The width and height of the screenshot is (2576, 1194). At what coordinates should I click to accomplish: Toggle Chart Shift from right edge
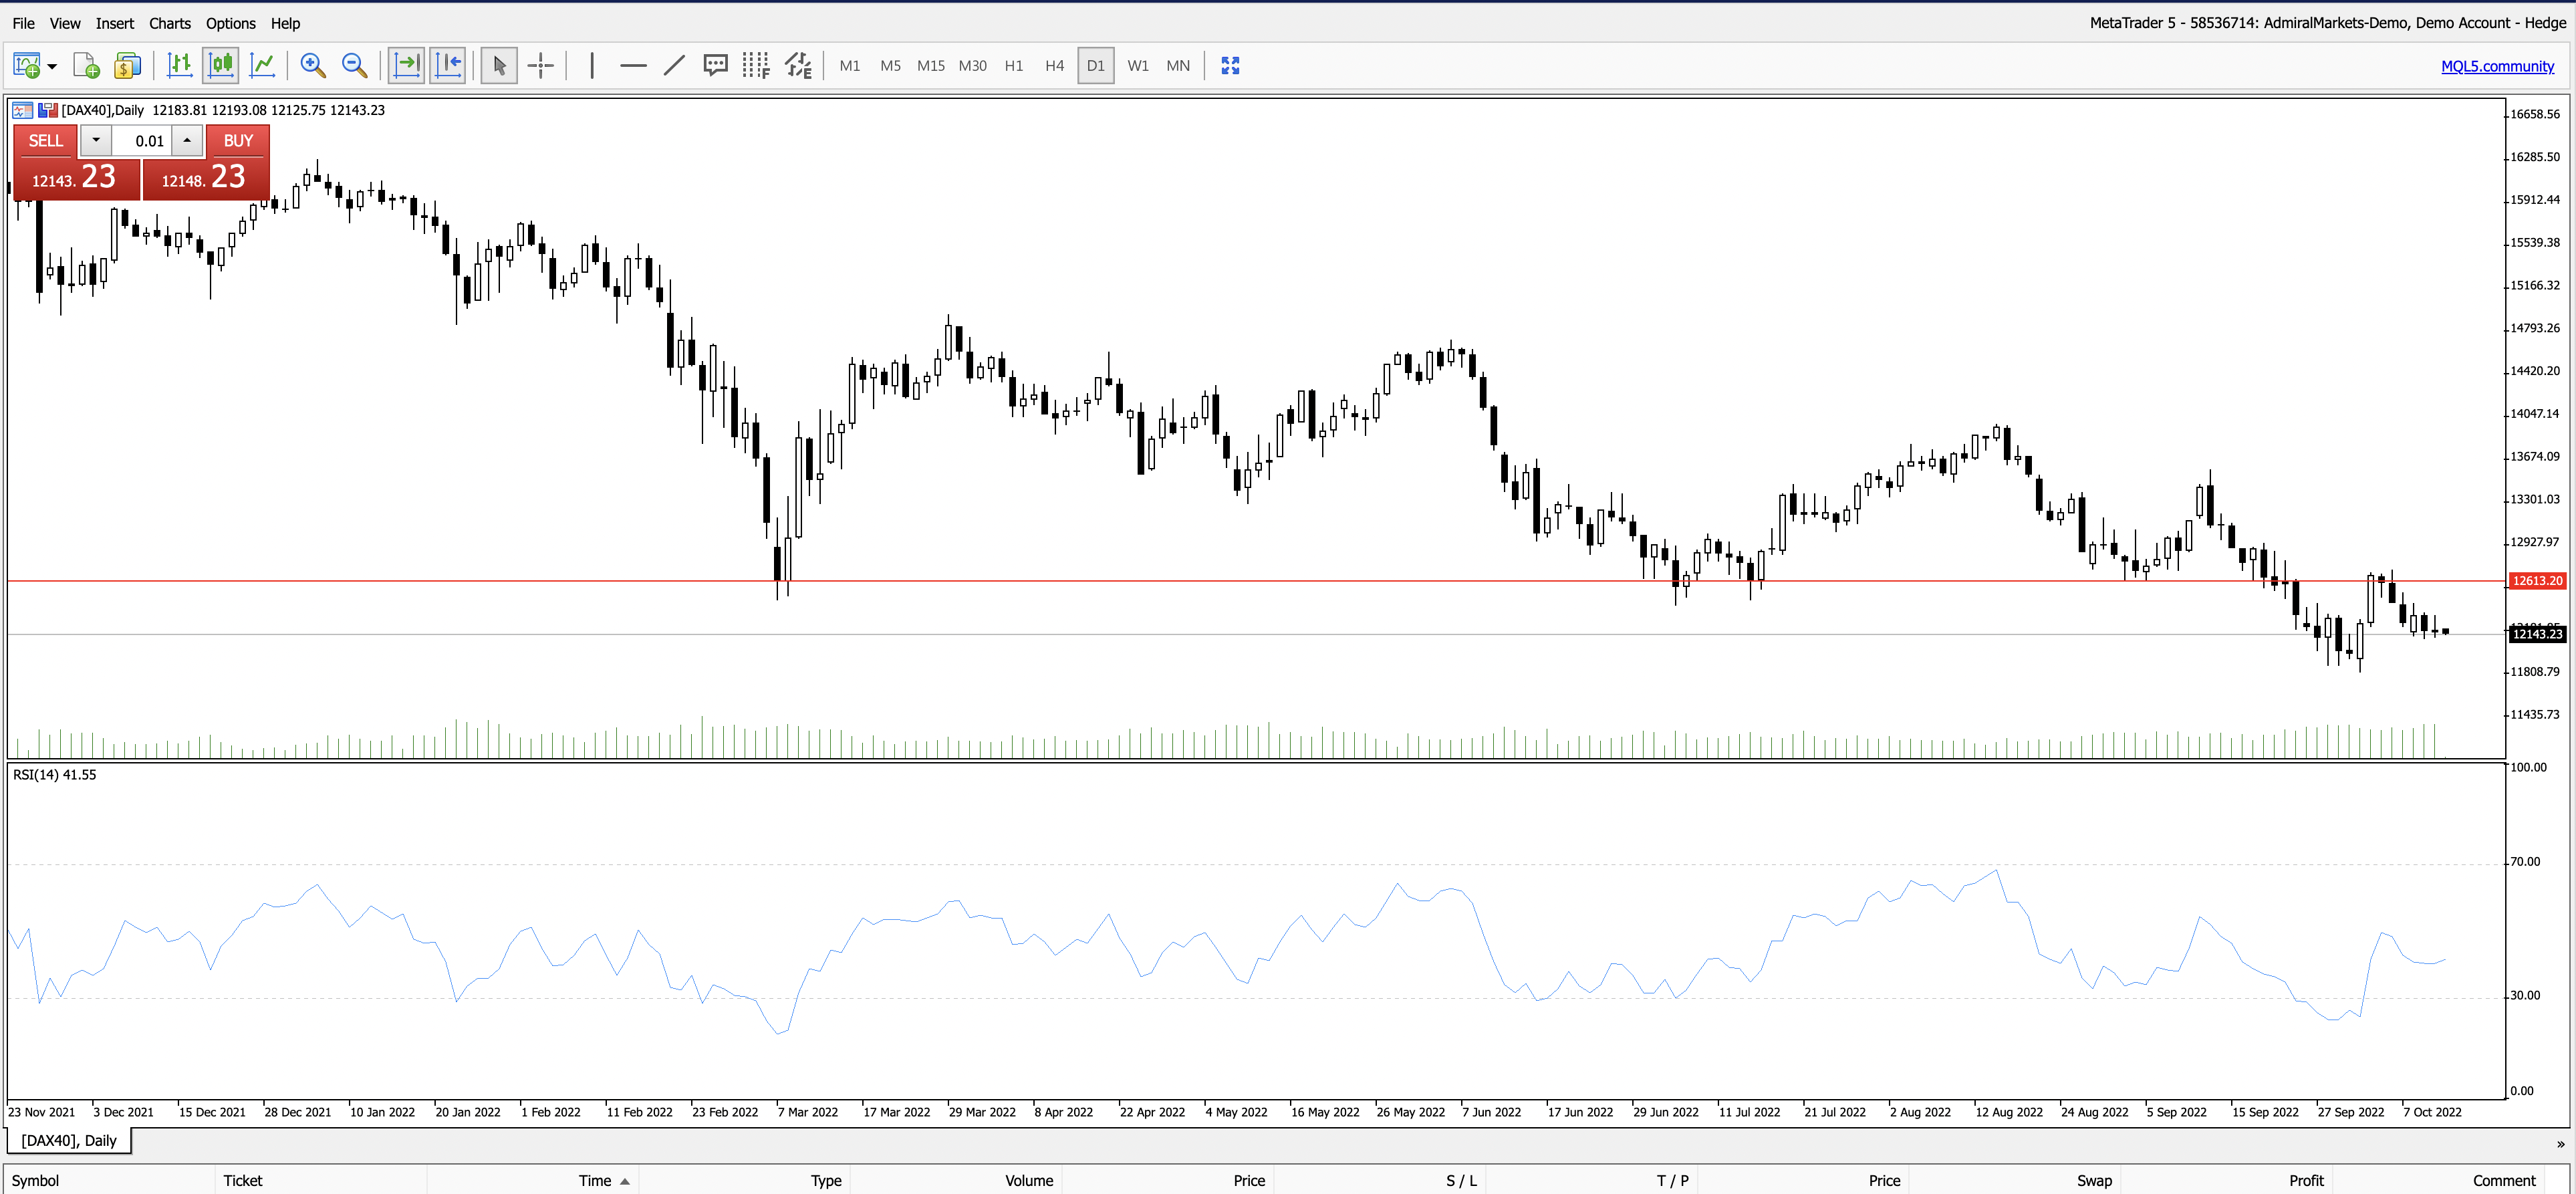(x=448, y=66)
